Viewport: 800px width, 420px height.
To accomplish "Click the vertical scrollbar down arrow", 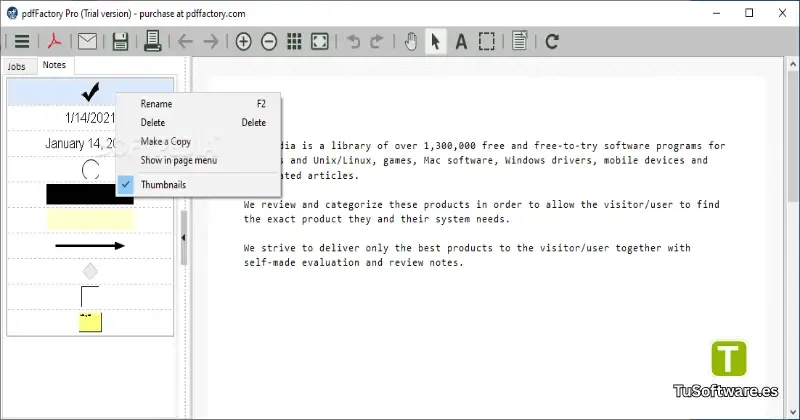I will [793, 412].
